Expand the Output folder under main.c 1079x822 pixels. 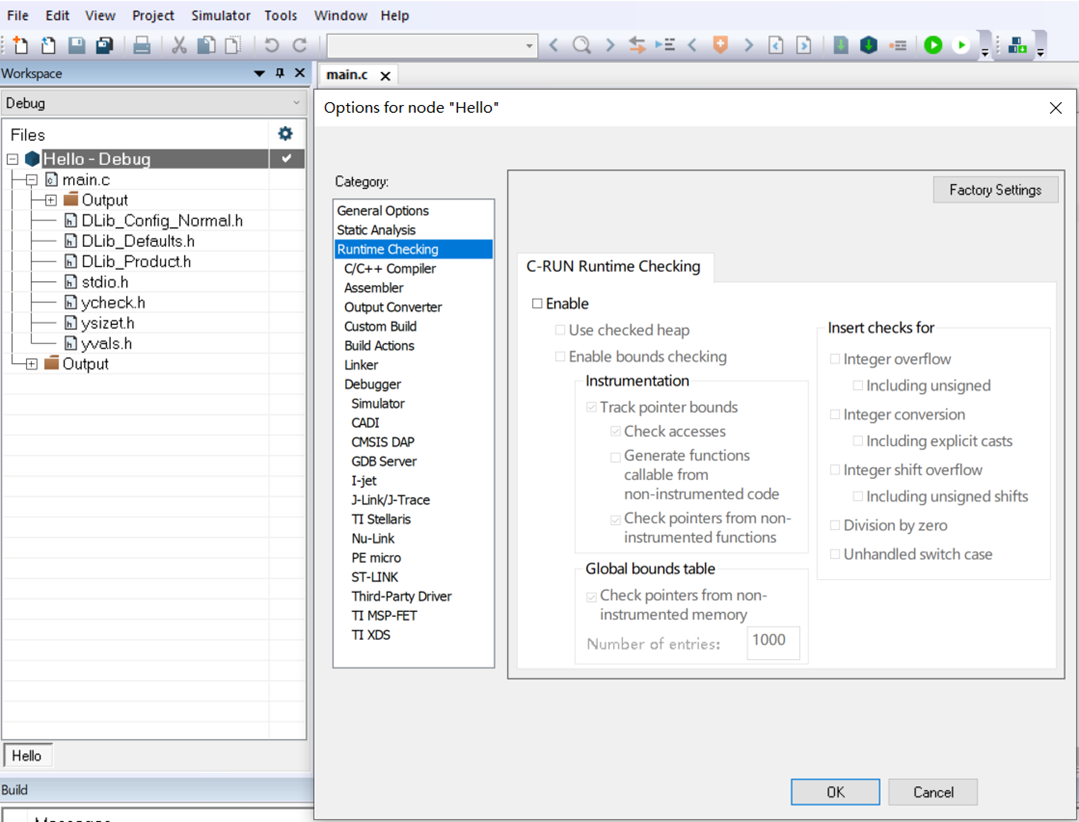51,200
